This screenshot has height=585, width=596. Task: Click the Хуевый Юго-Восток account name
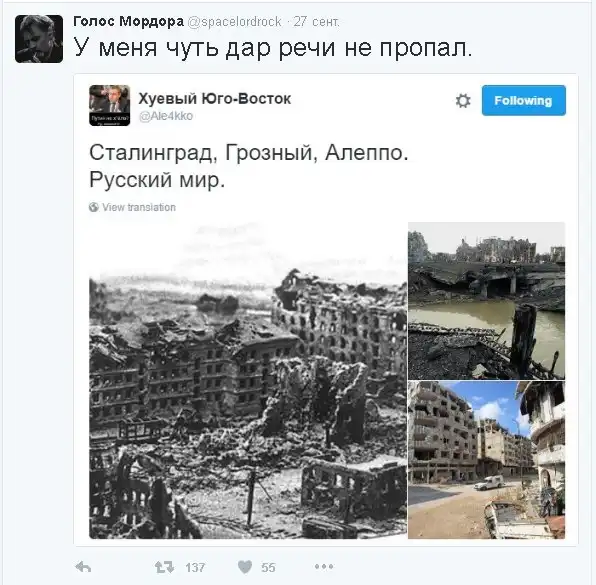click(215, 98)
